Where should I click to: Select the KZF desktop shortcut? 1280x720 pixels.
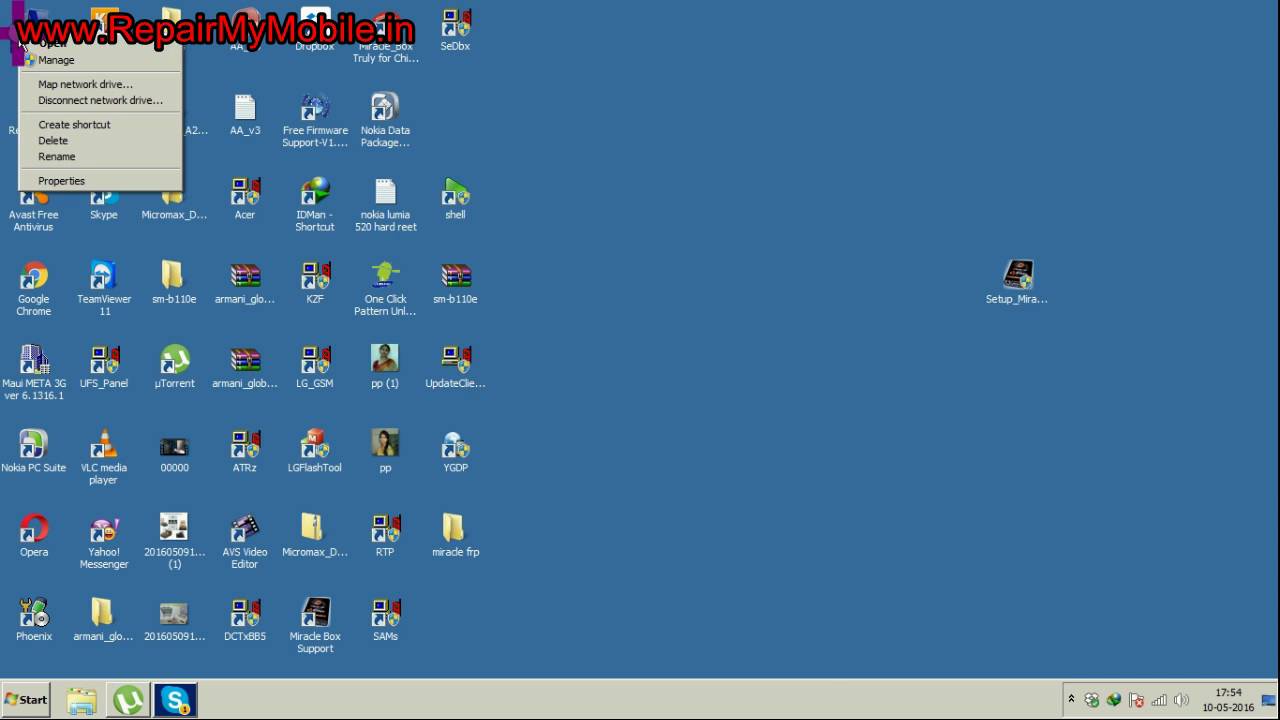[315, 282]
